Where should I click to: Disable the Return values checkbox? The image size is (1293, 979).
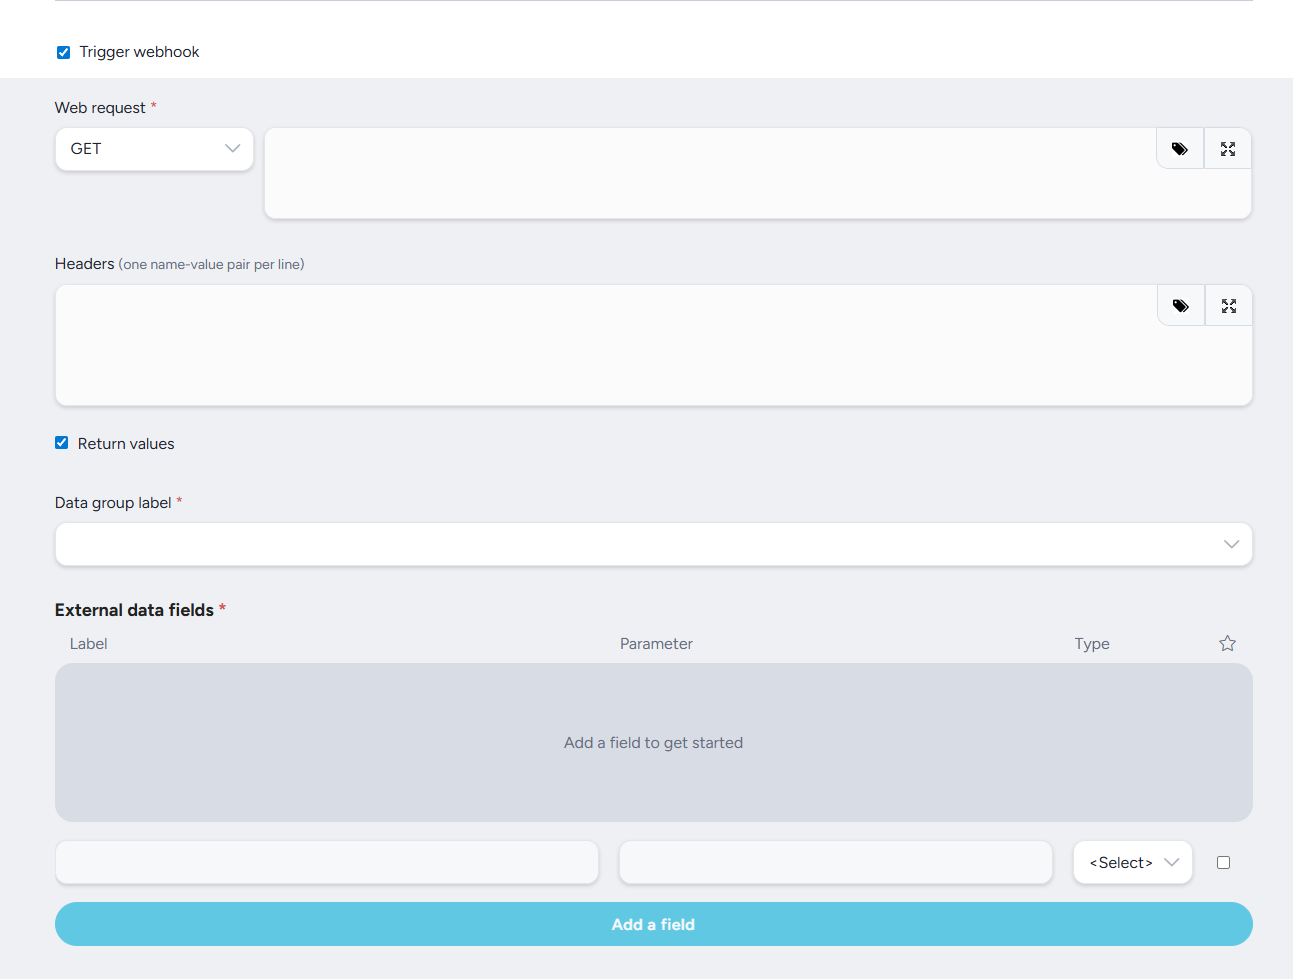[x=62, y=443]
